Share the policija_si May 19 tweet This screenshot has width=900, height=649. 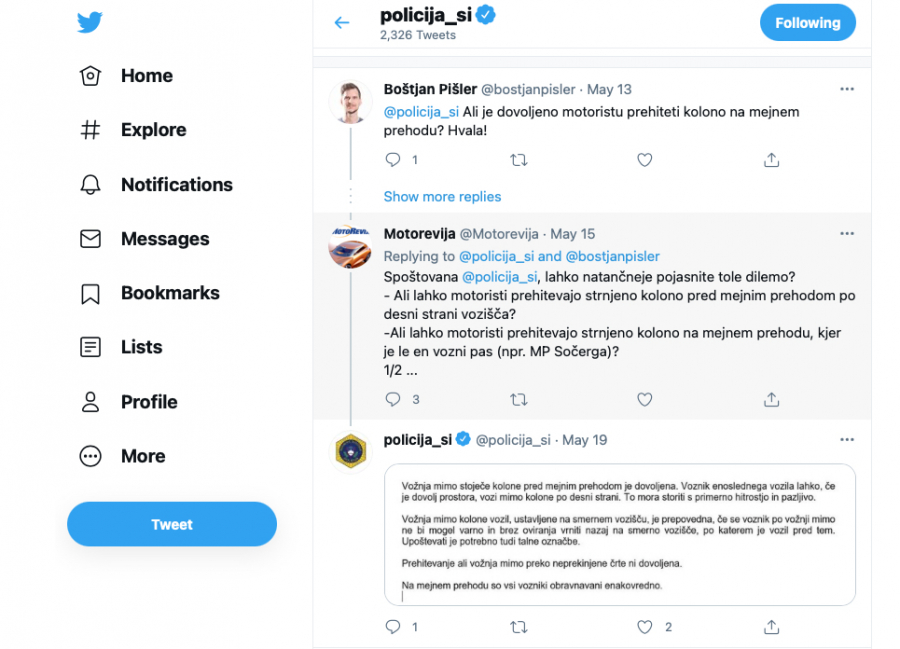771,627
